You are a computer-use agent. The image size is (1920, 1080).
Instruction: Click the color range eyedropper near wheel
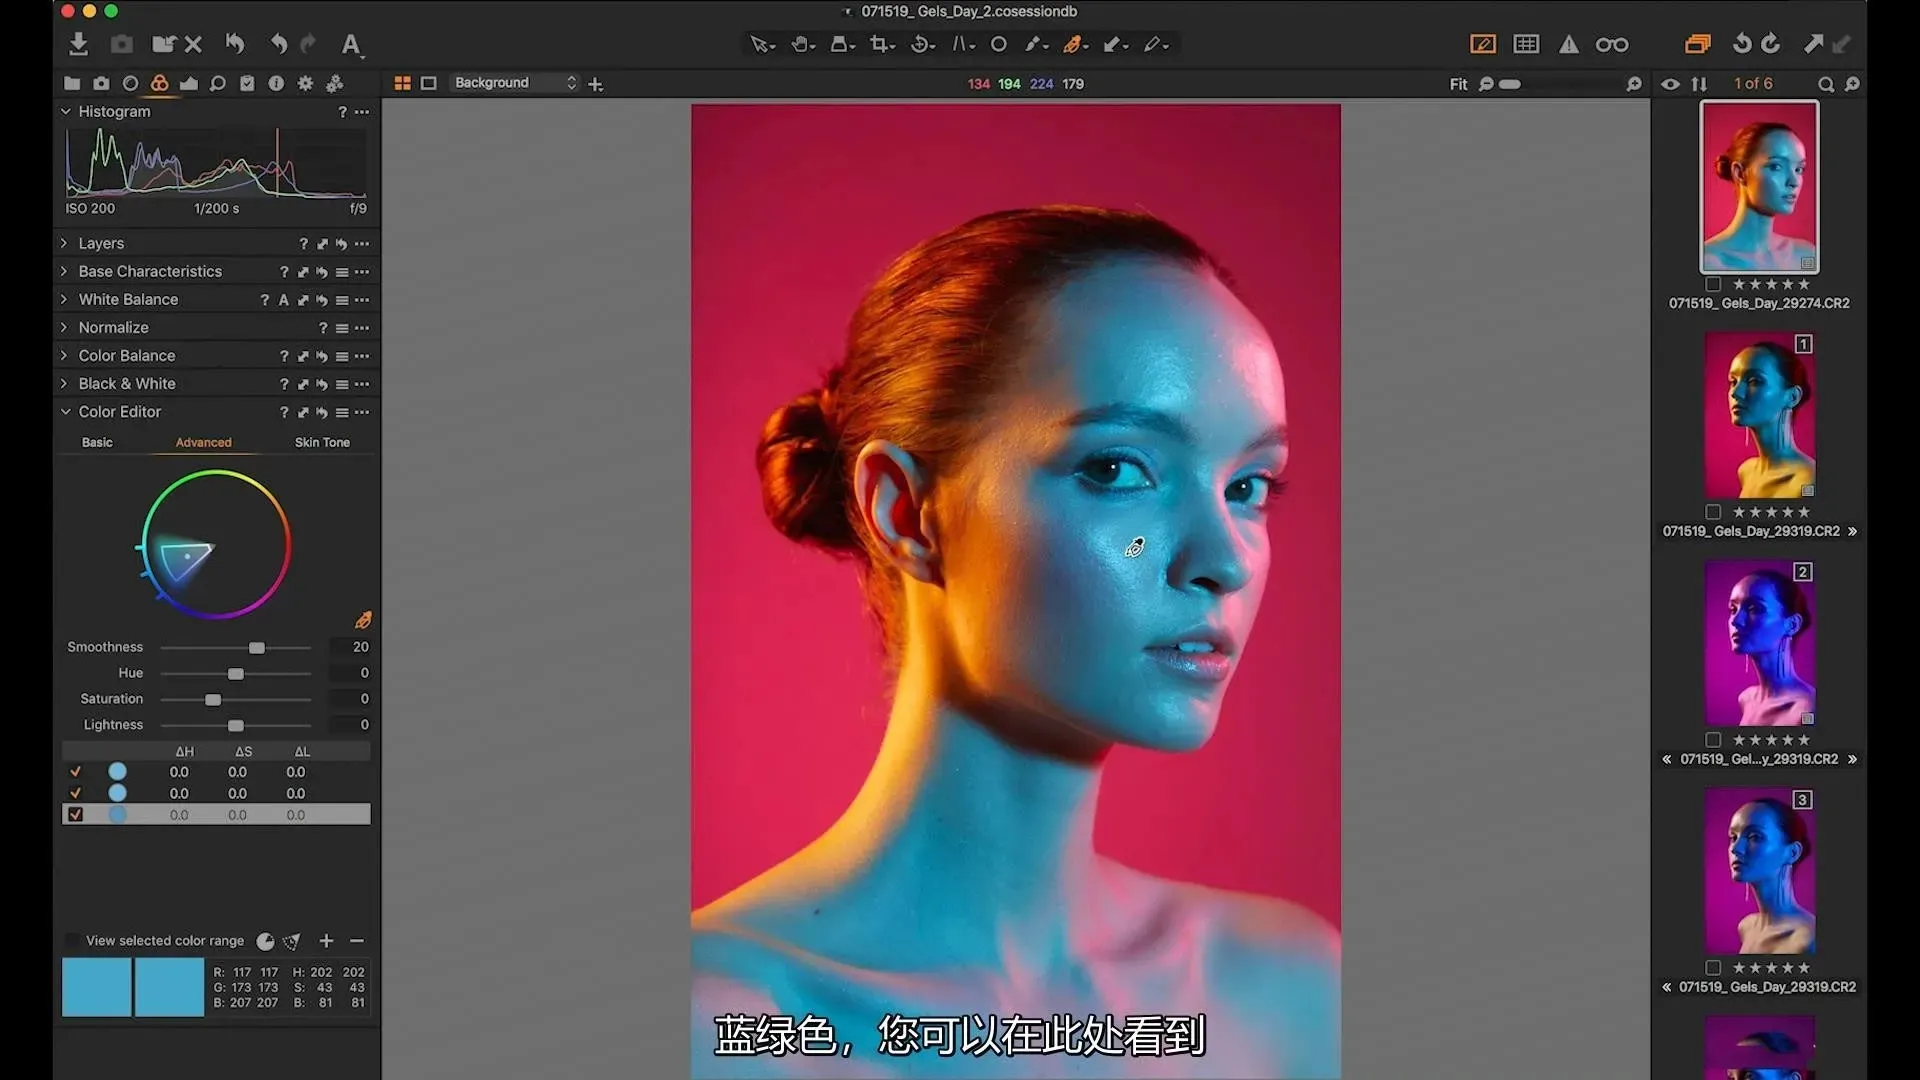pyautogui.click(x=362, y=620)
